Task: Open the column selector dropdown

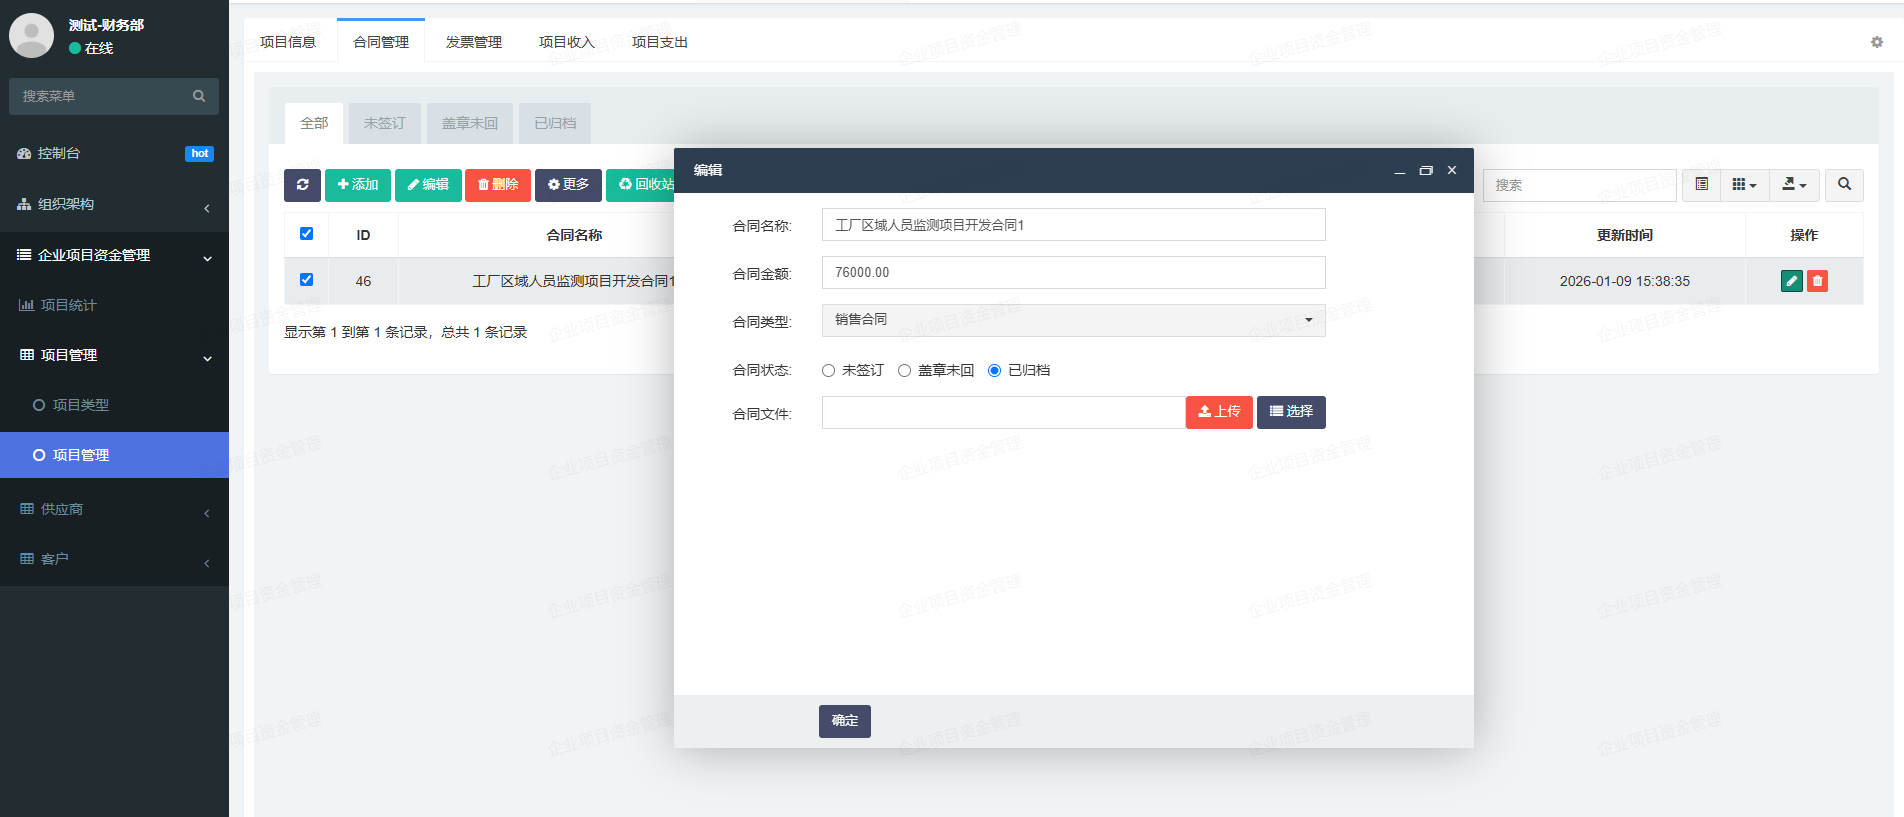Action: point(1744,185)
